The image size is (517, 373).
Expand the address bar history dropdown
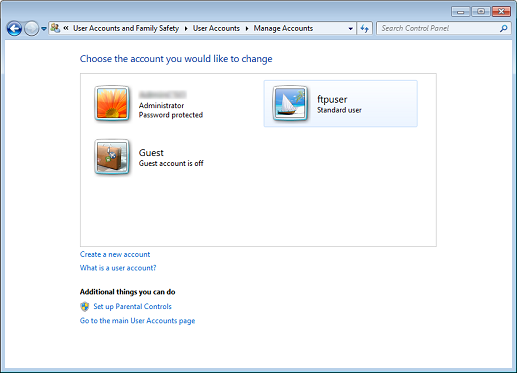(x=350, y=29)
